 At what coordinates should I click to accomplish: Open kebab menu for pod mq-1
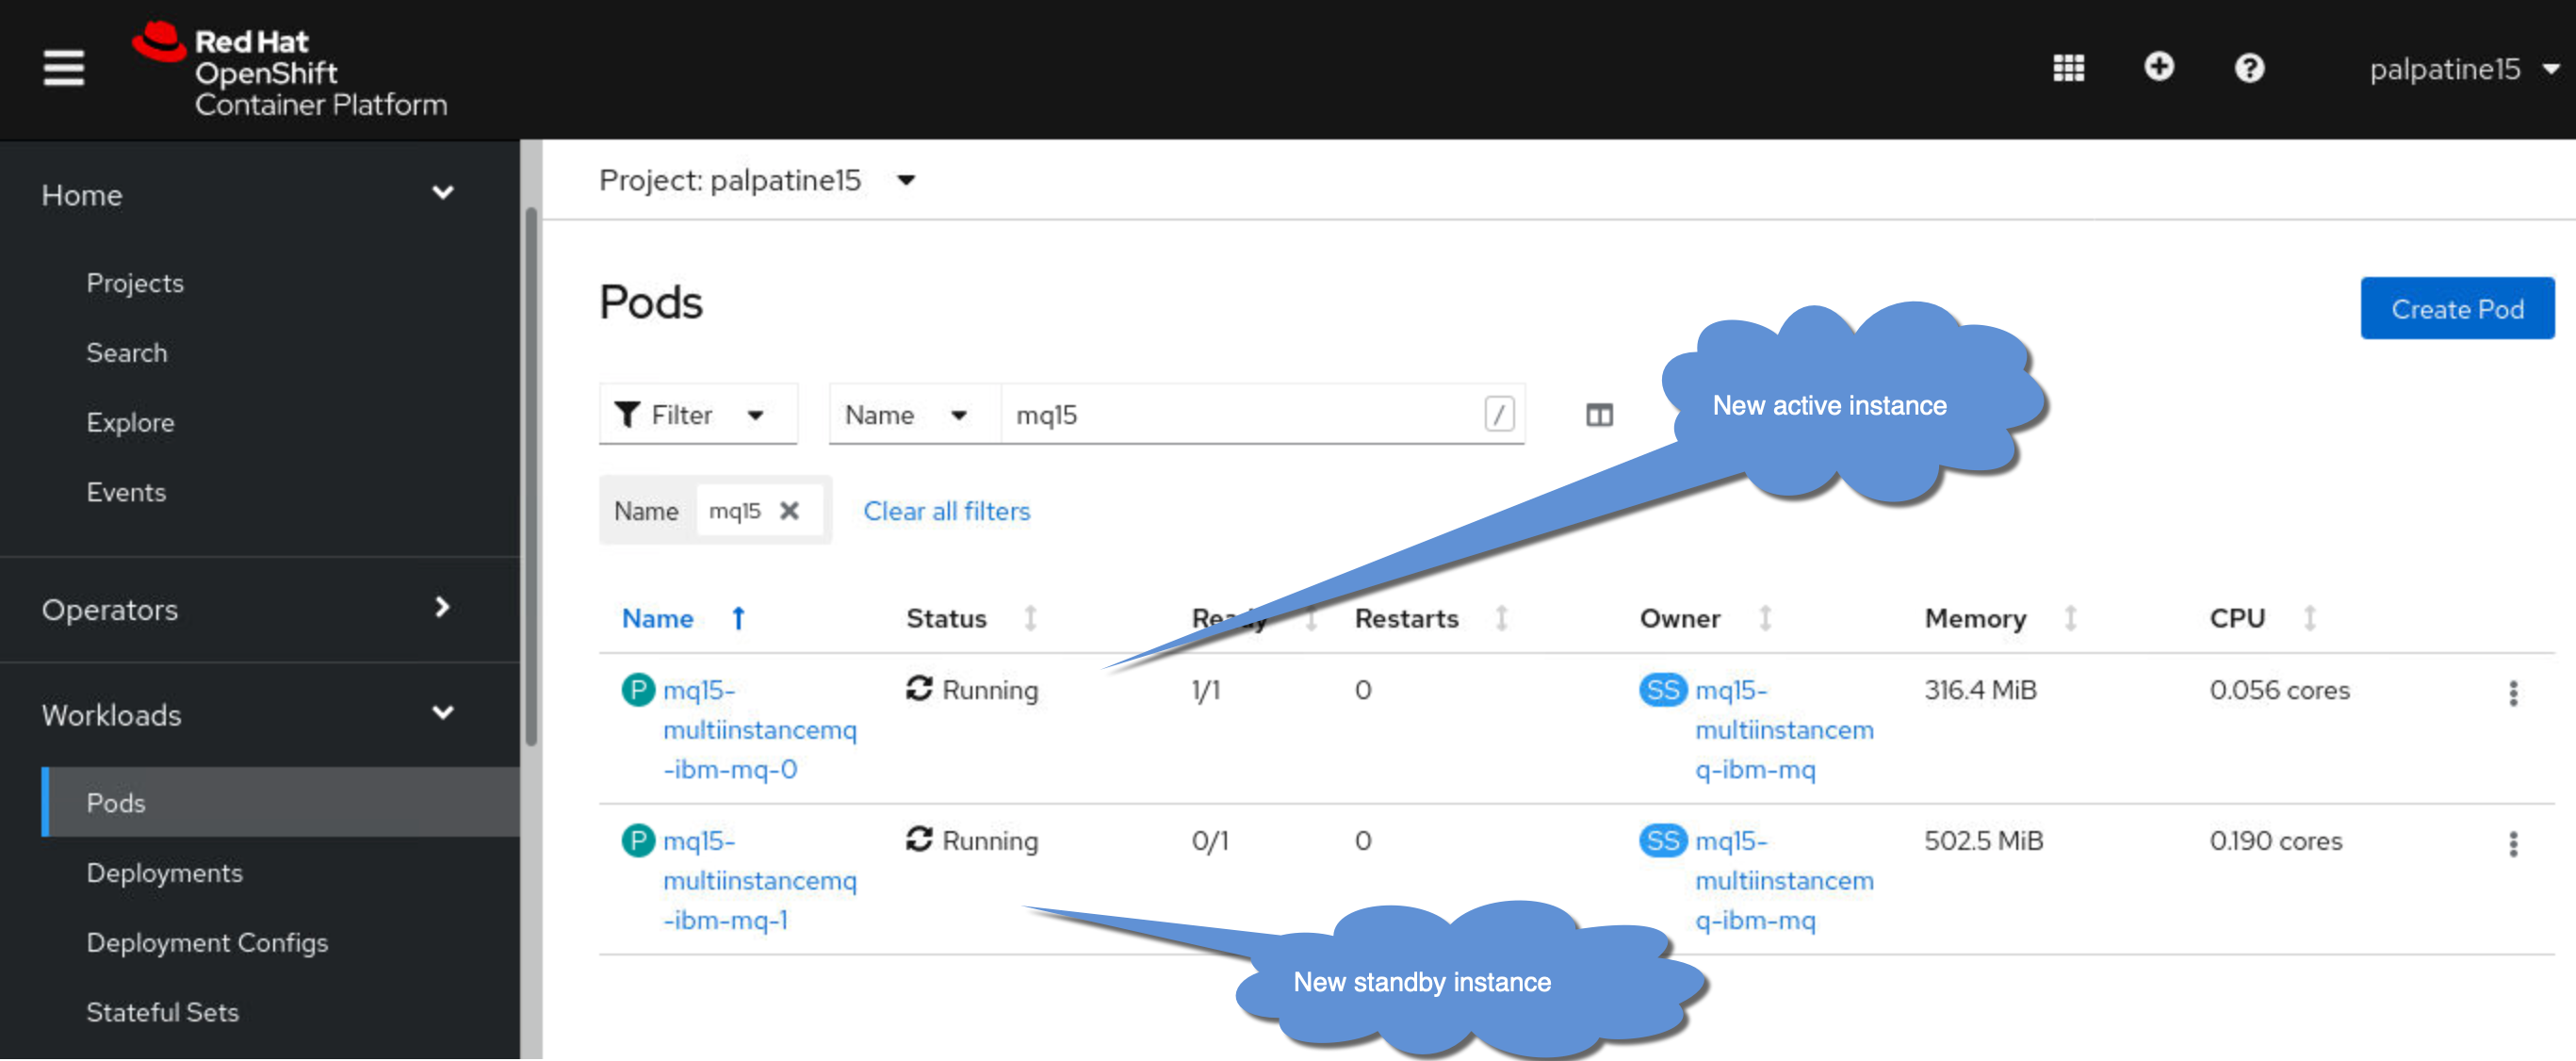2512,845
